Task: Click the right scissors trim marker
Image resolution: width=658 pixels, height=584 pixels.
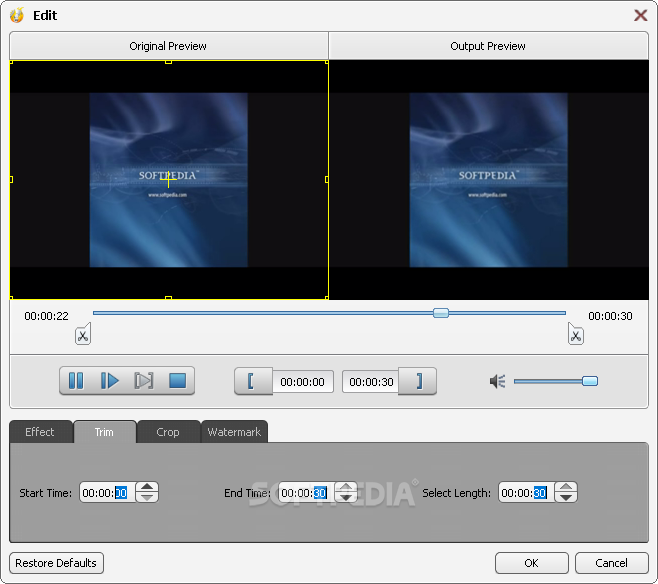Action: click(575, 334)
